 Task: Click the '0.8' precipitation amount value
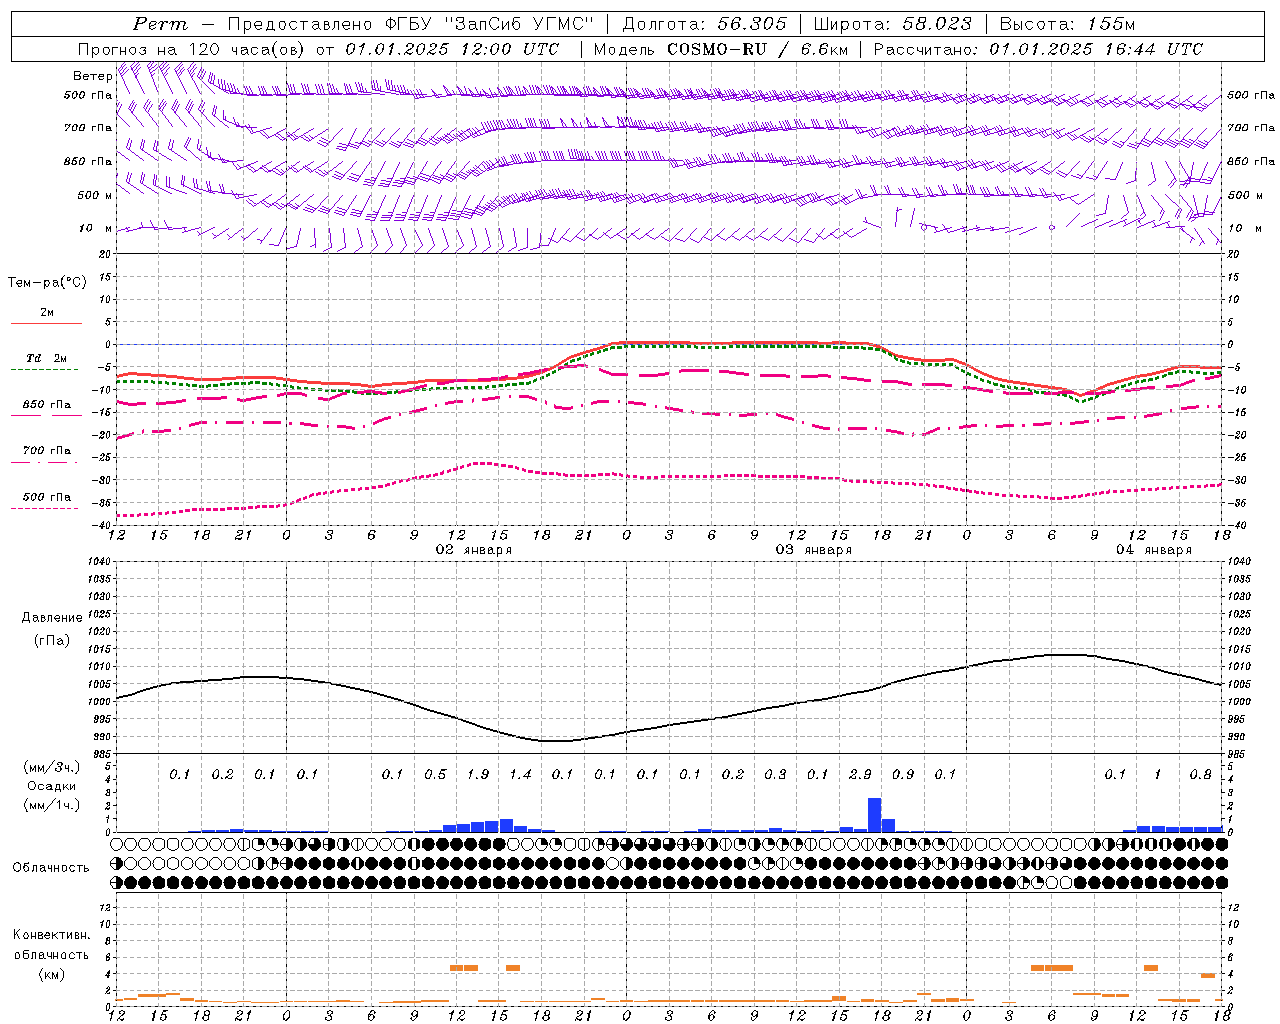click(1201, 775)
